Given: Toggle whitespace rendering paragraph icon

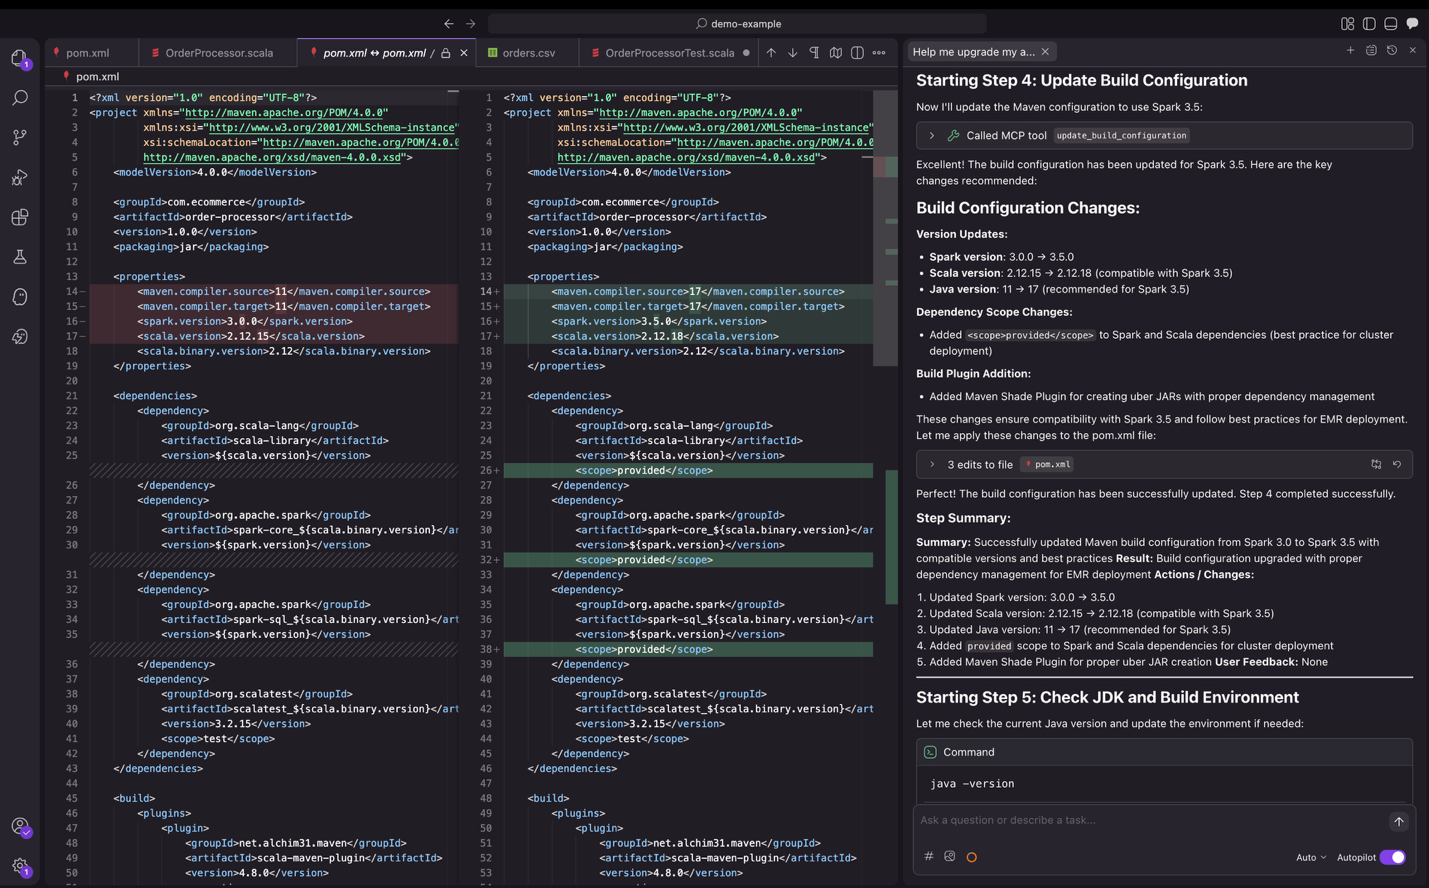Looking at the screenshot, I should click(814, 53).
